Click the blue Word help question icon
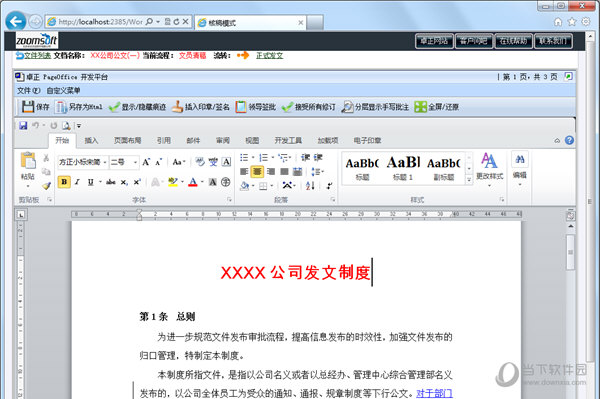This screenshot has height=399, width=600. [569, 140]
